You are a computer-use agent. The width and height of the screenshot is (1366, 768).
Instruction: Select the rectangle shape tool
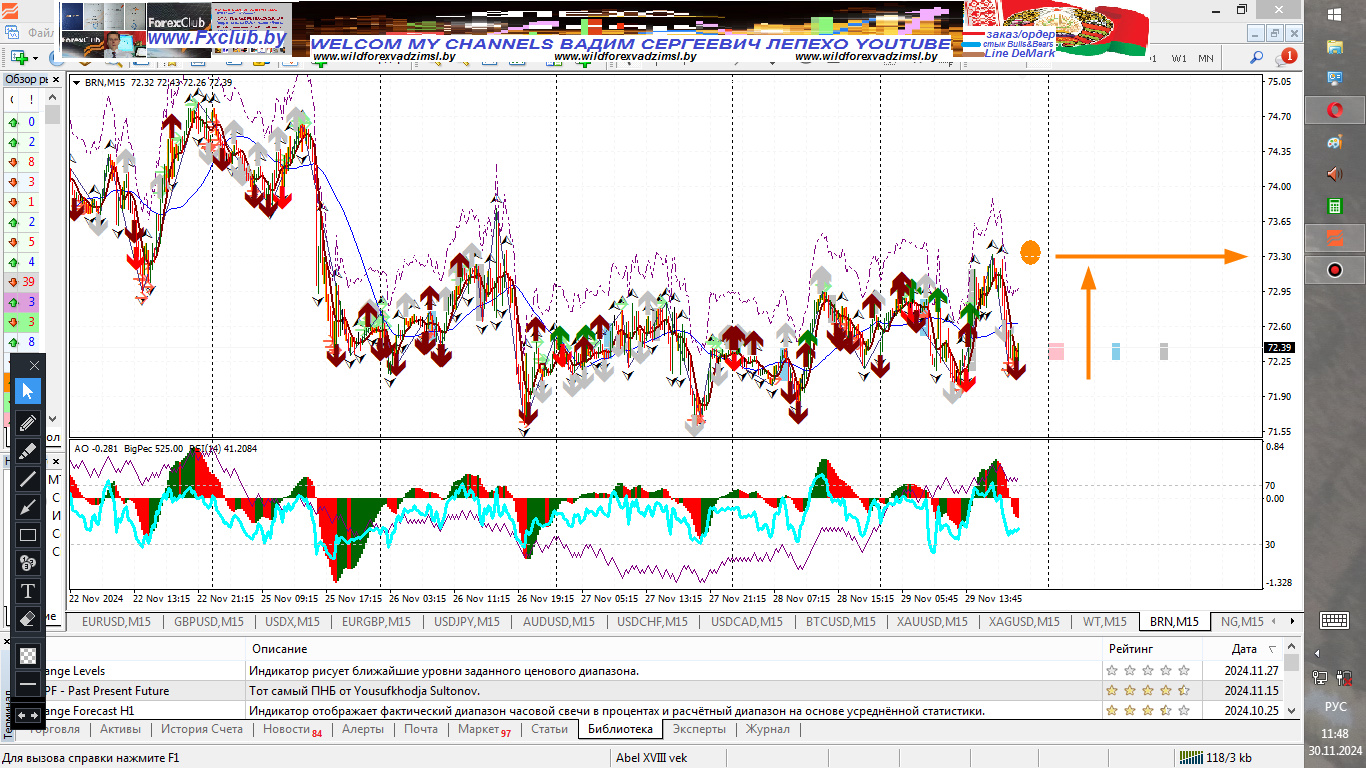[28, 534]
